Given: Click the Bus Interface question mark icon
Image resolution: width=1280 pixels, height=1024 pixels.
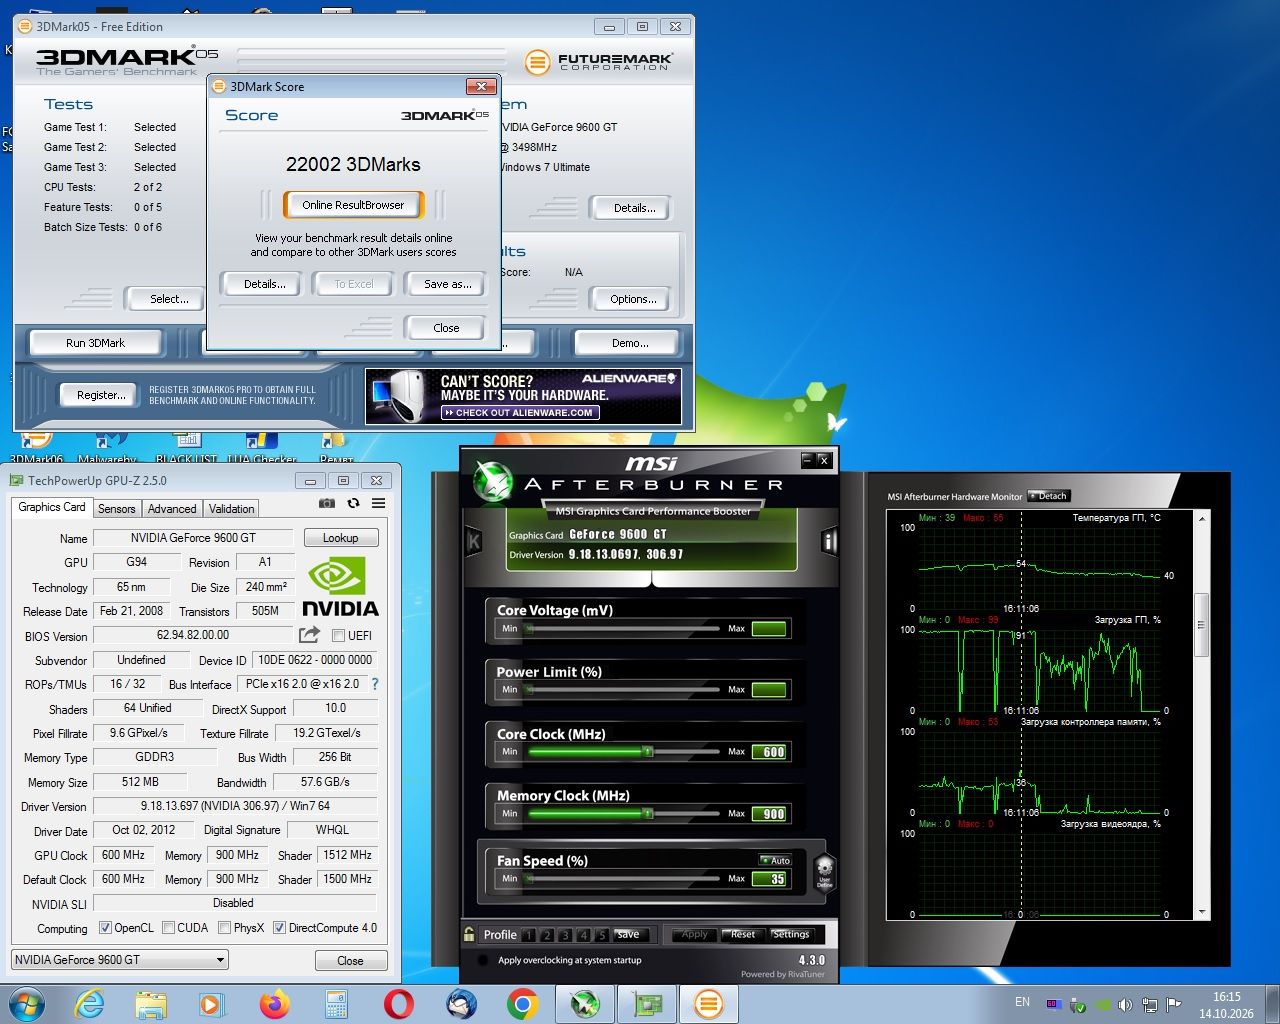Looking at the screenshot, I should [375, 684].
